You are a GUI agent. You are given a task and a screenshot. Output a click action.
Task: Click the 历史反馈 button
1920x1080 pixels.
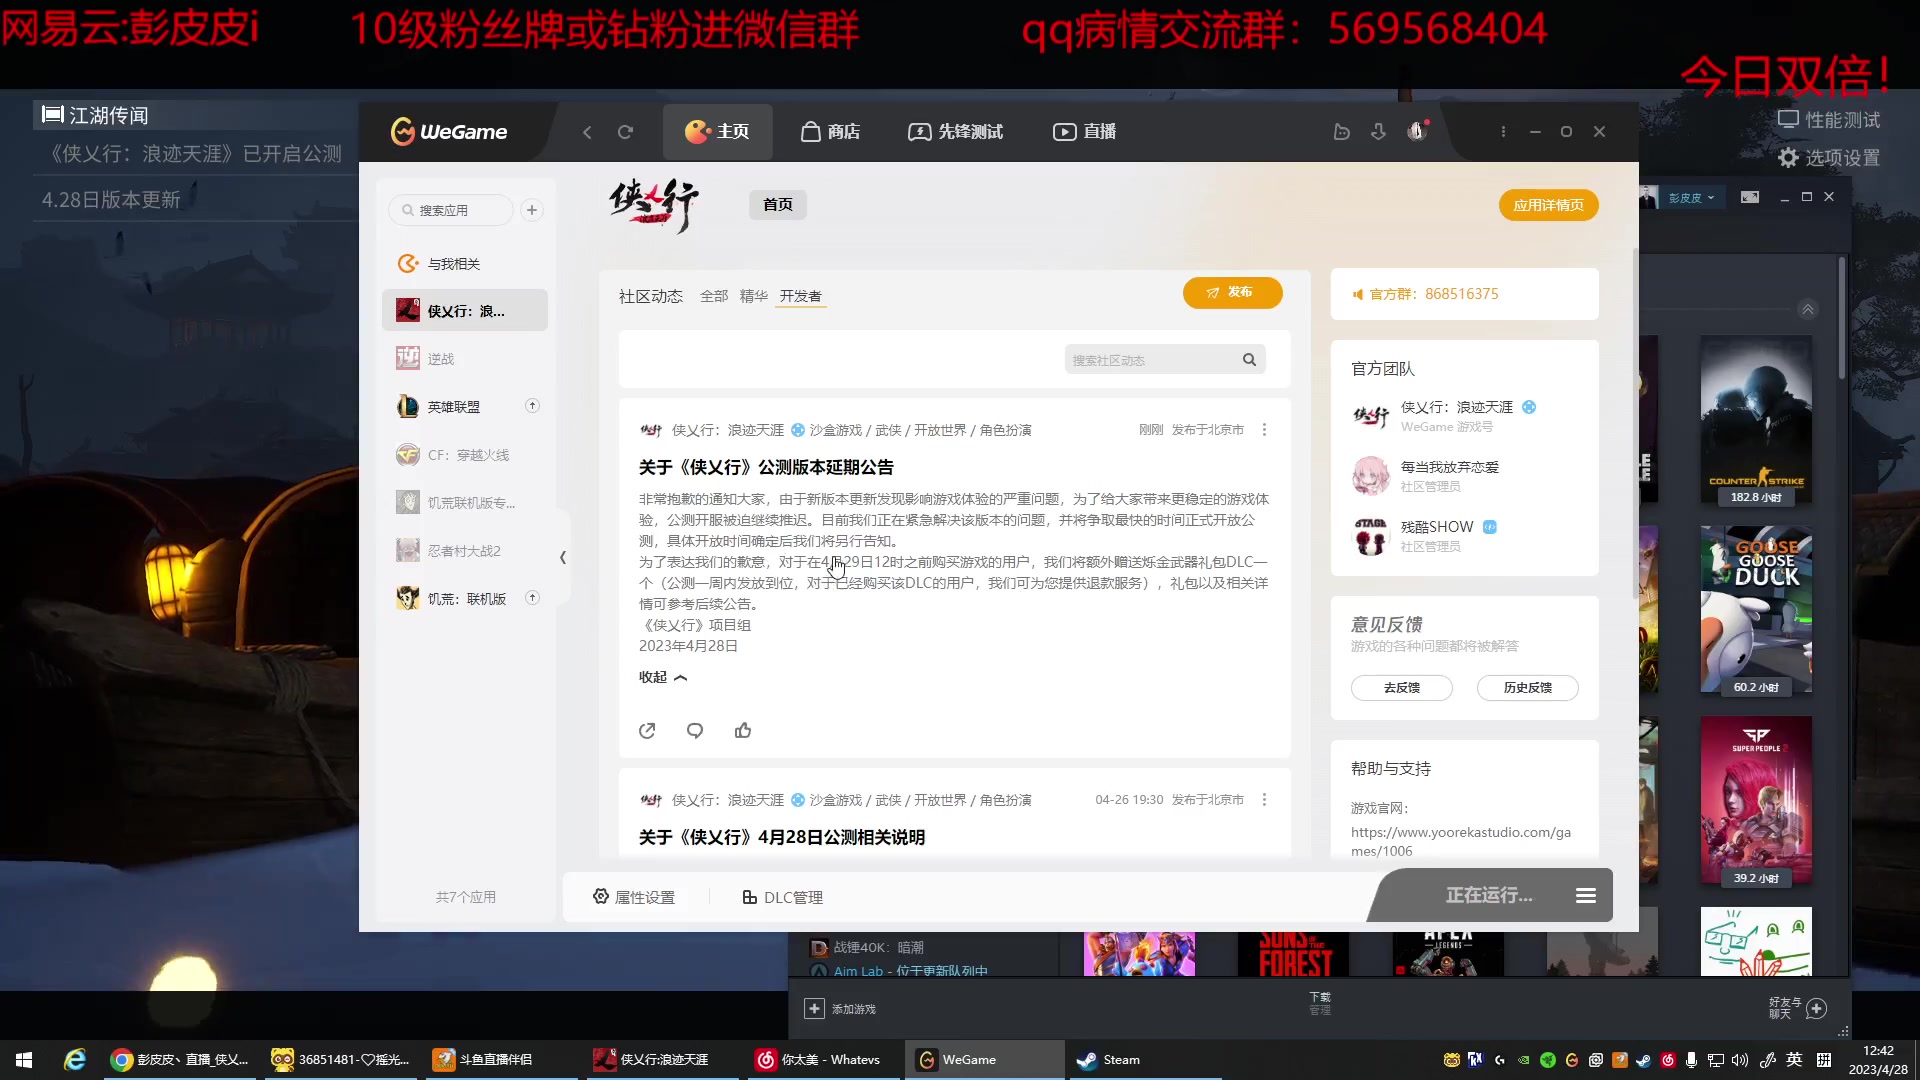(x=1527, y=688)
